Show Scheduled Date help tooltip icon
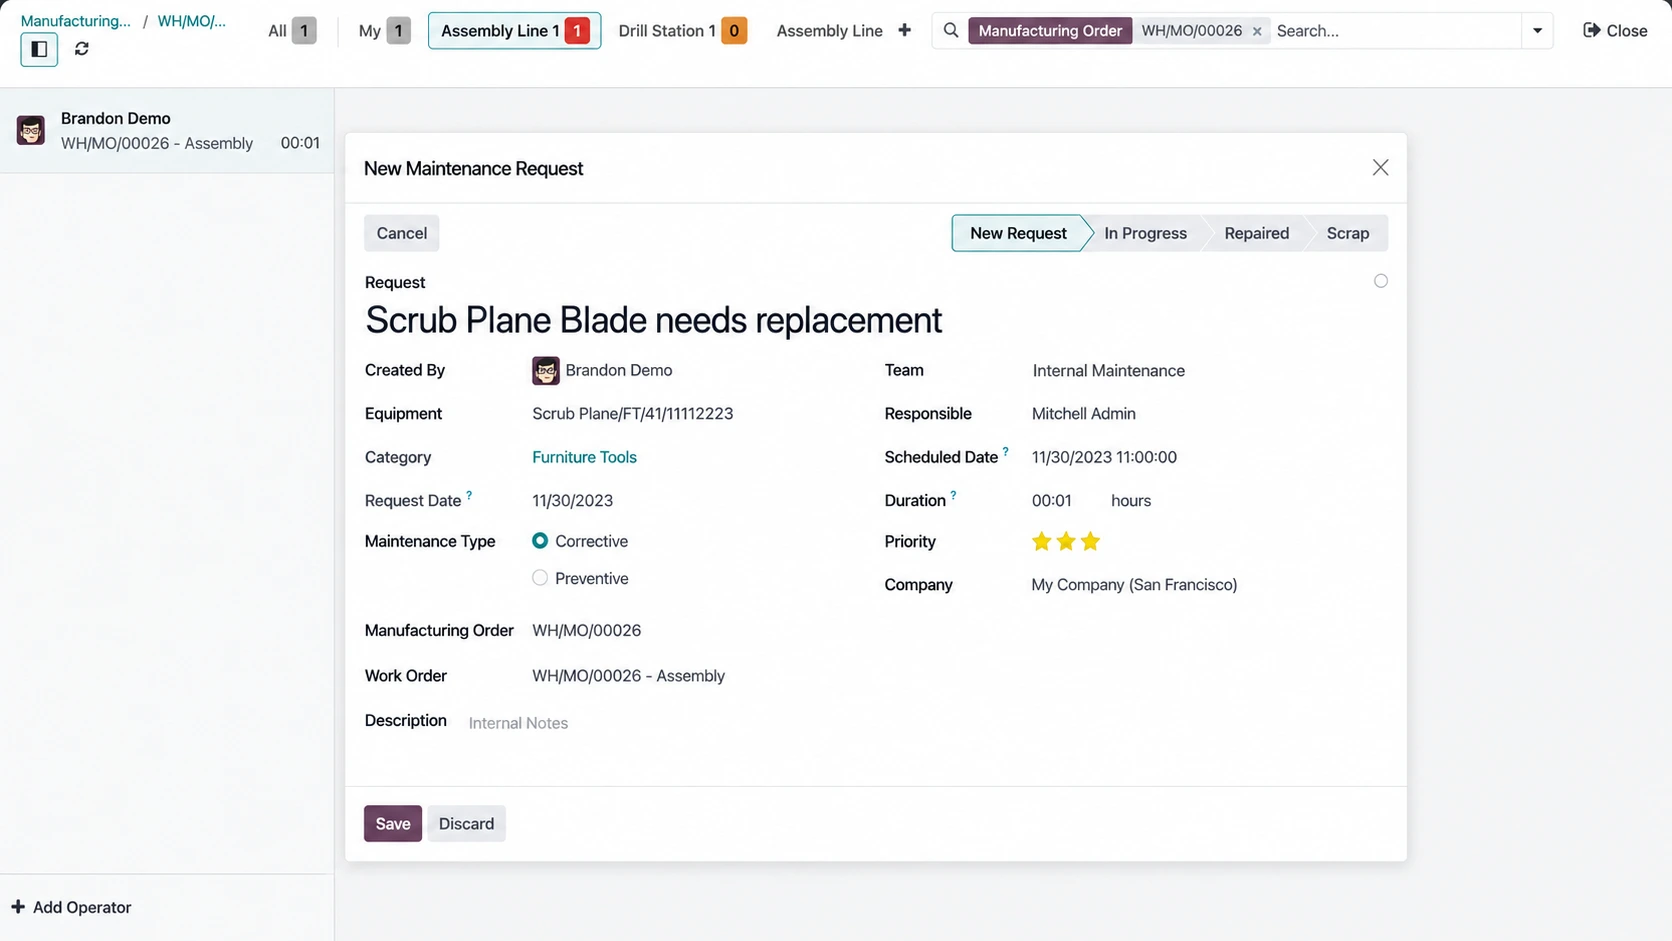The width and height of the screenshot is (1672, 941). coord(1006,451)
